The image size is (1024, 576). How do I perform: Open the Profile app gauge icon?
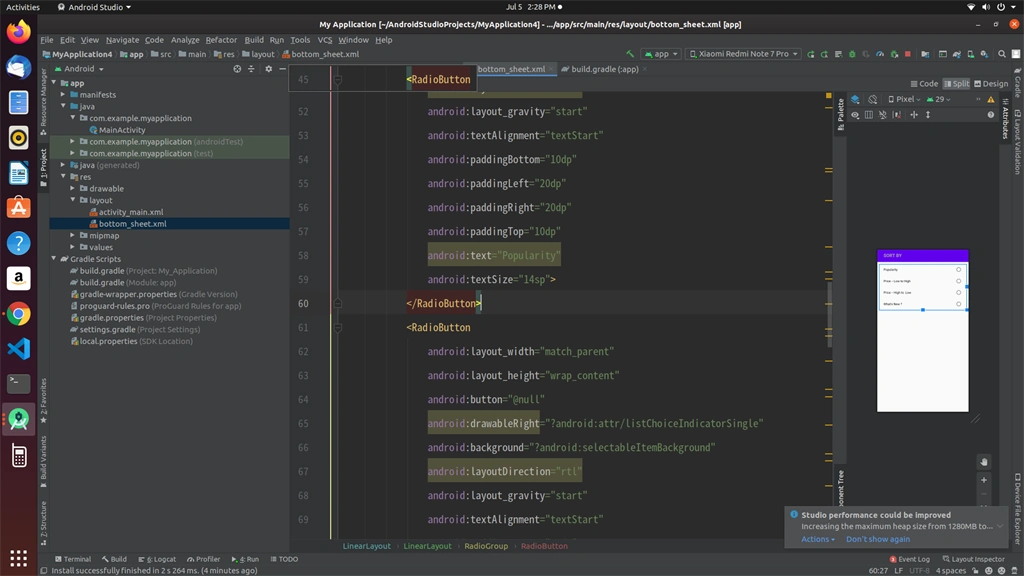(880, 54)
